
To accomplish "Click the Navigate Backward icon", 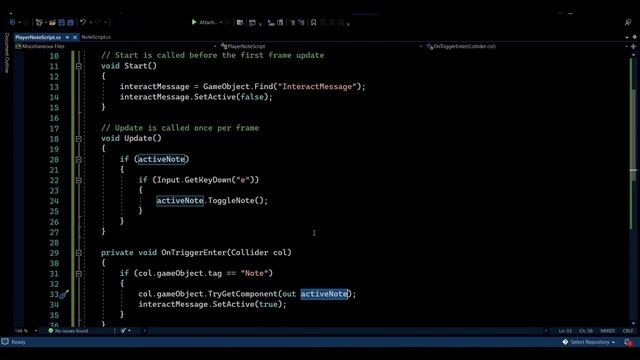I will [12, 22].
